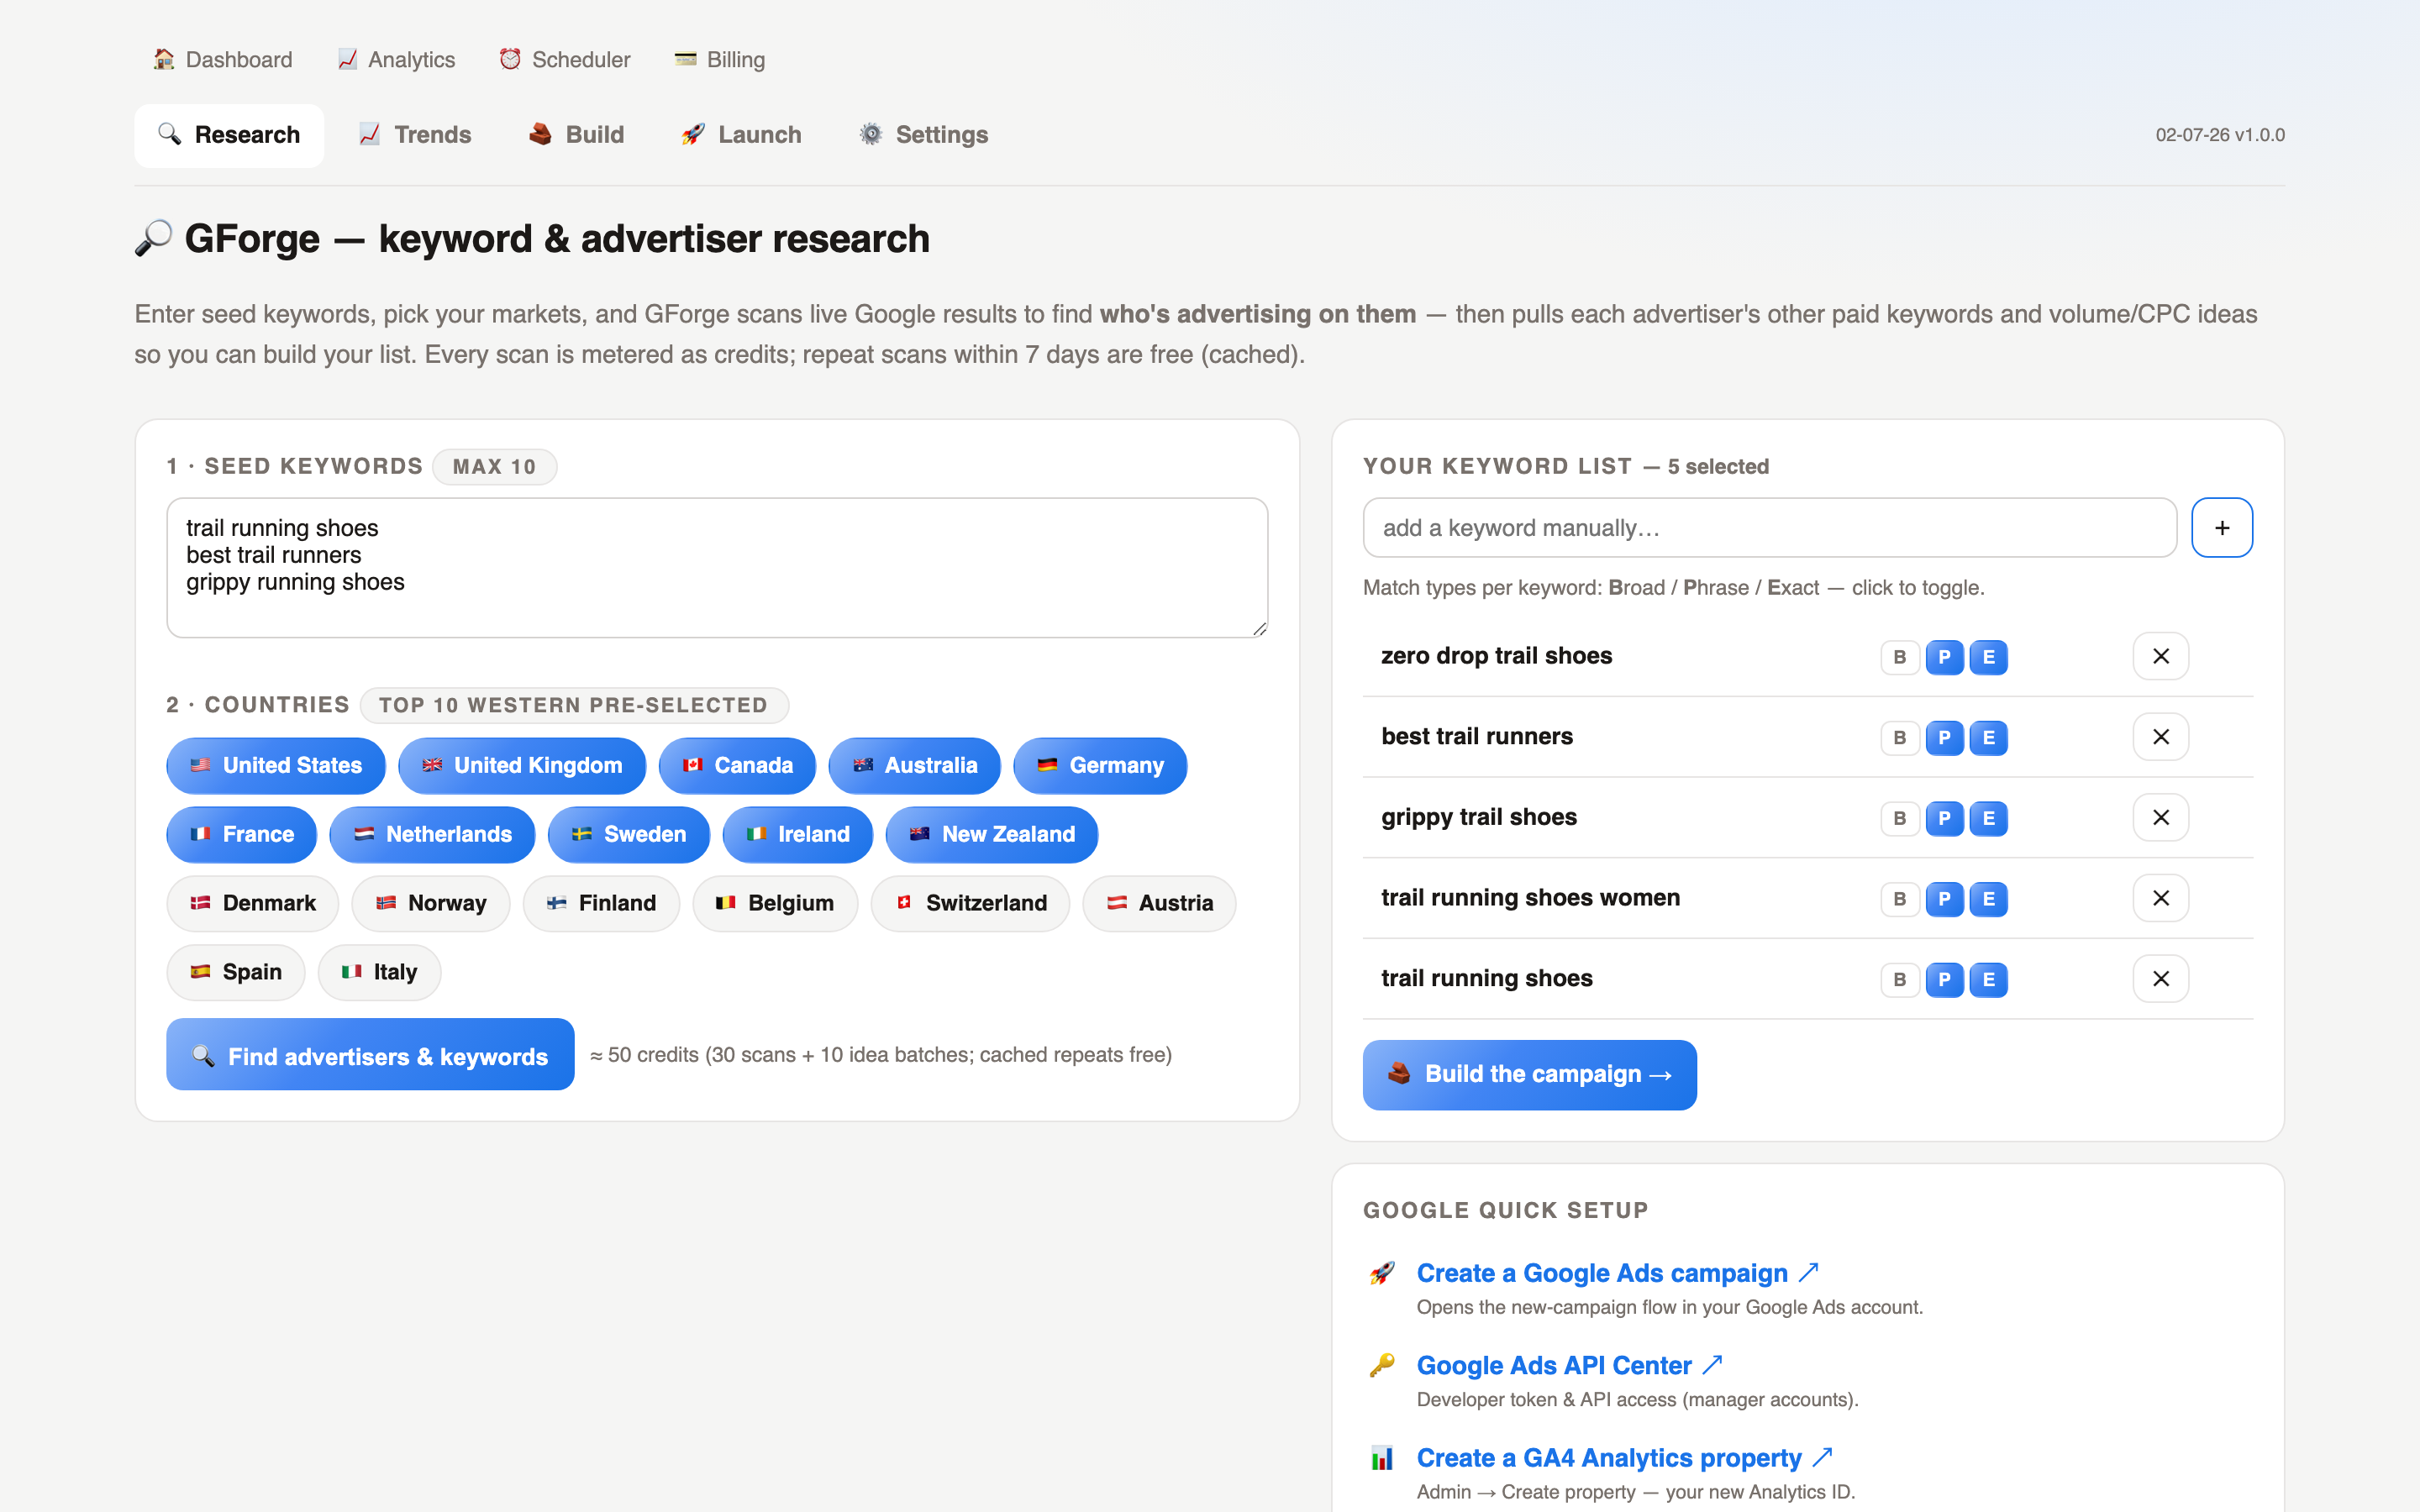
Task: Click 'Build the campaign' button
Action: (x=1529, y=1074)
